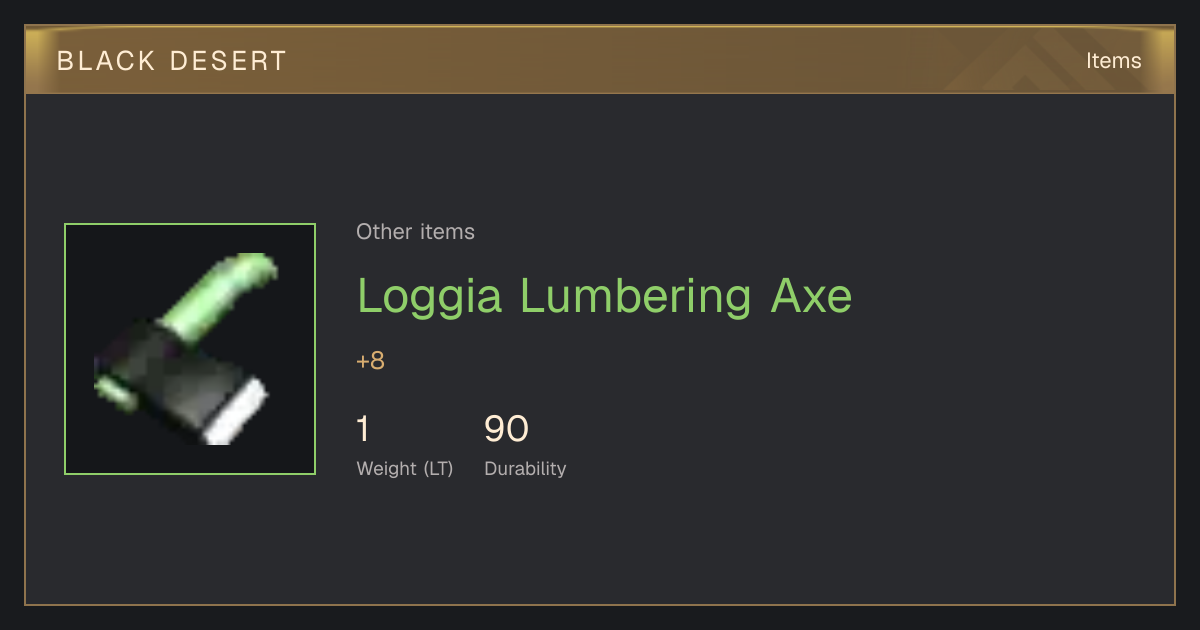Click the word Axe in the item title

pos(811,296)
